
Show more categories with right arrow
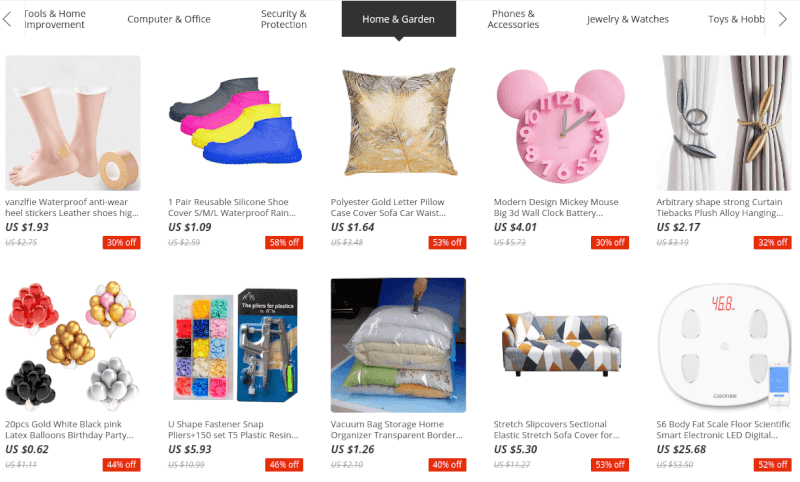[x=783, y=19]
